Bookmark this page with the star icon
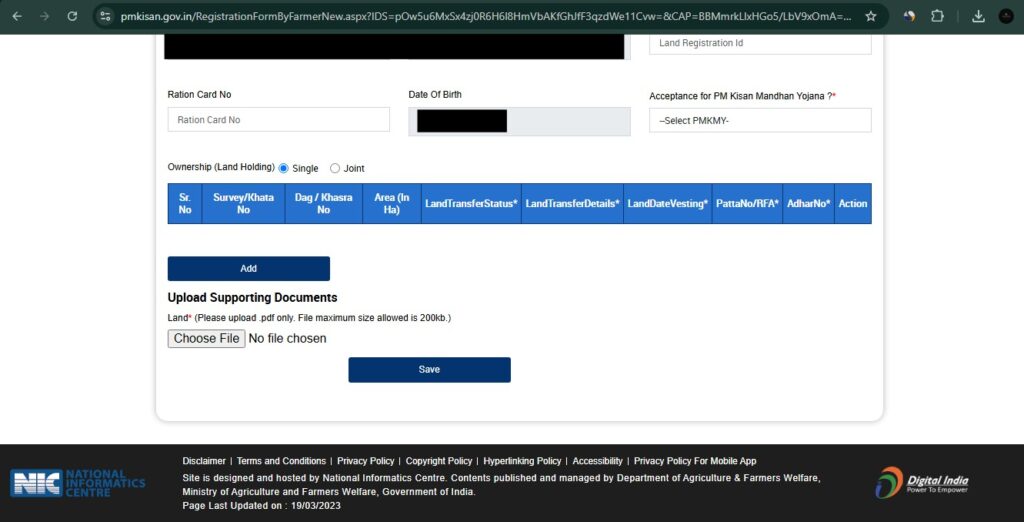Image resolution: width=1024 pixels, height=522 pixels. point(871,16)
